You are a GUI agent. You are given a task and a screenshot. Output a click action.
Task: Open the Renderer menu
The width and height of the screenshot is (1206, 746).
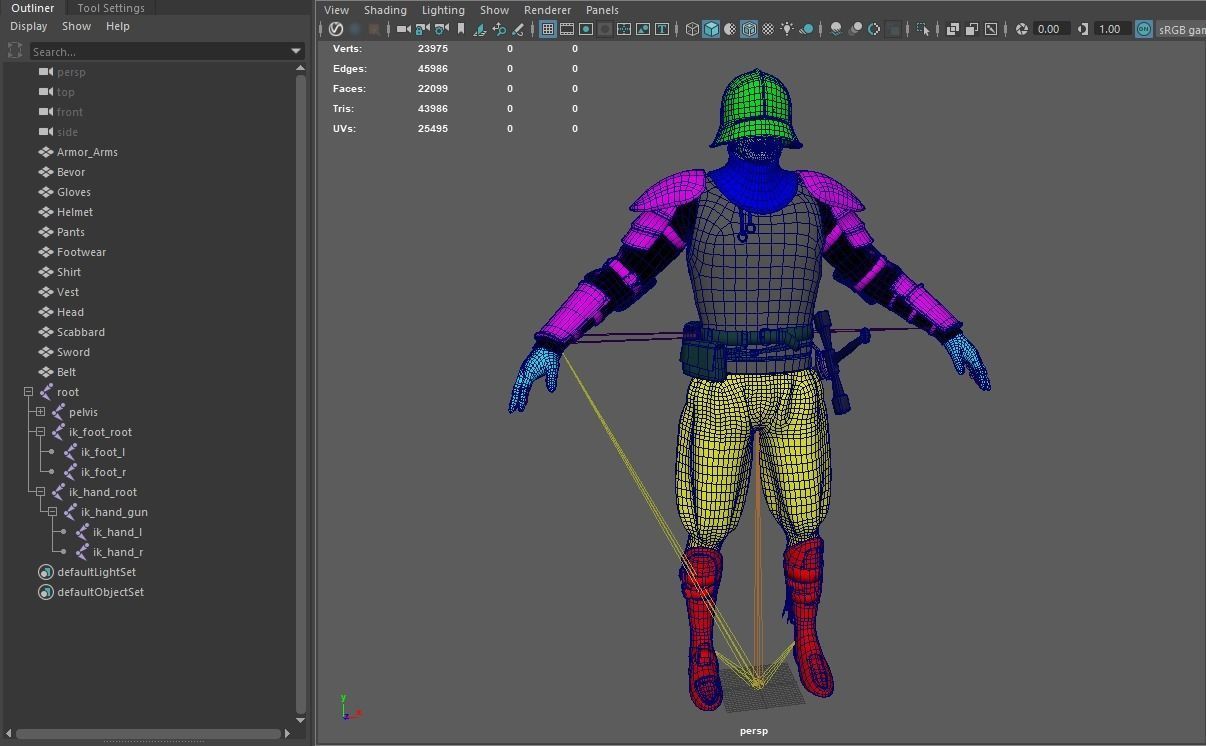[547, 10]
